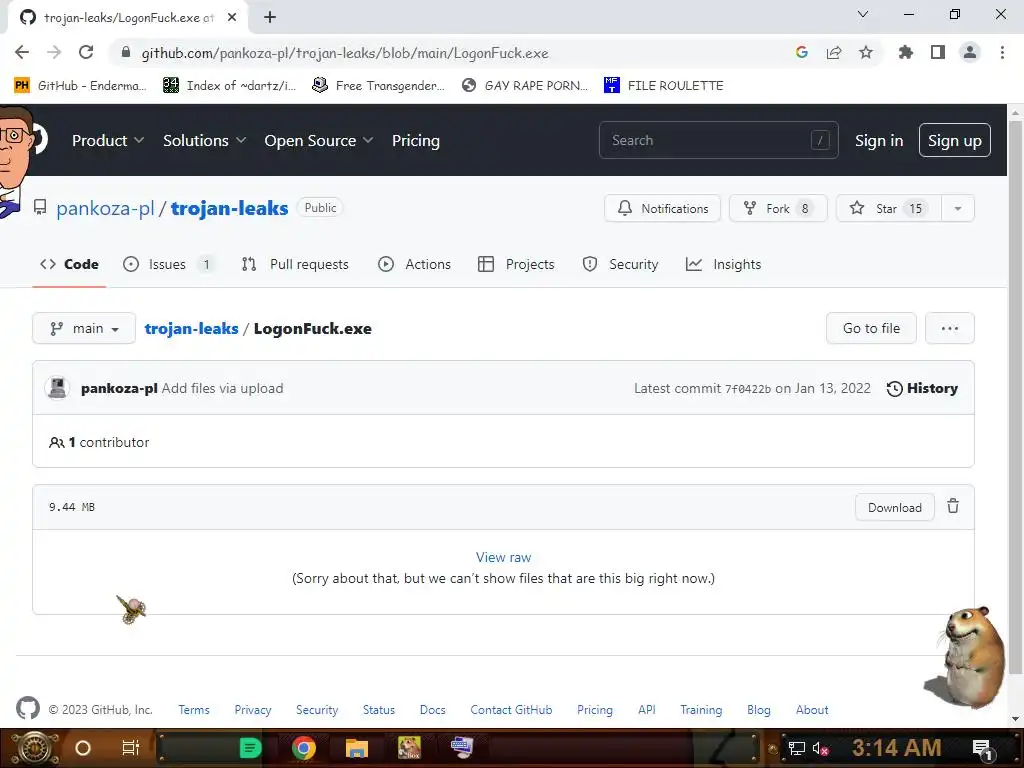Screen dimensions: 1024x768
Task: Open the Projects tab
Action: coord(516,264)
